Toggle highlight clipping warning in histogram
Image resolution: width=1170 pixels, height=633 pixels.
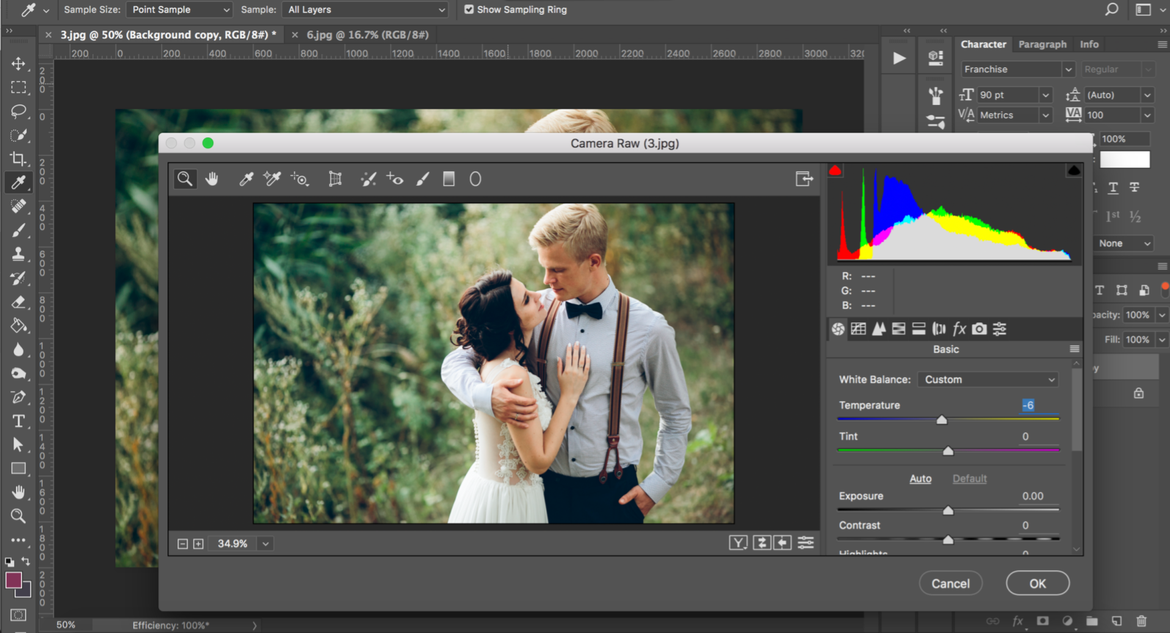click(x=1074, y=171)
